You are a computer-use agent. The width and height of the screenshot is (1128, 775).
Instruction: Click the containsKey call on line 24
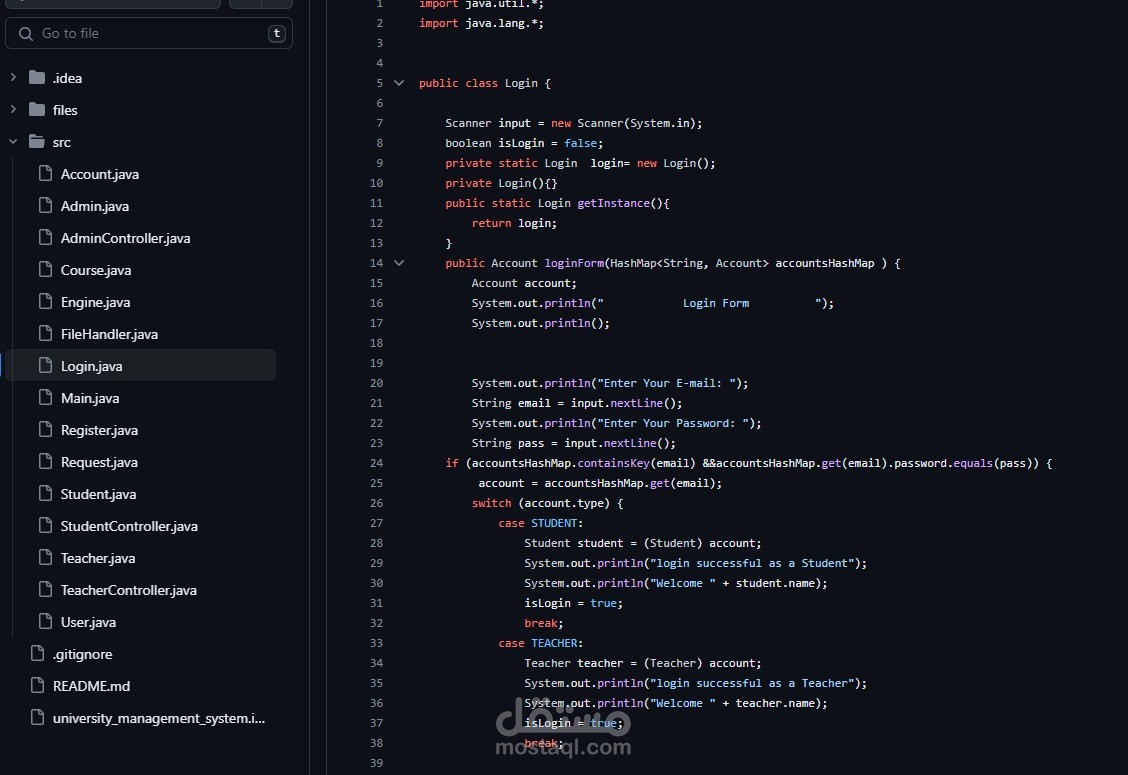tap(614, 463)
